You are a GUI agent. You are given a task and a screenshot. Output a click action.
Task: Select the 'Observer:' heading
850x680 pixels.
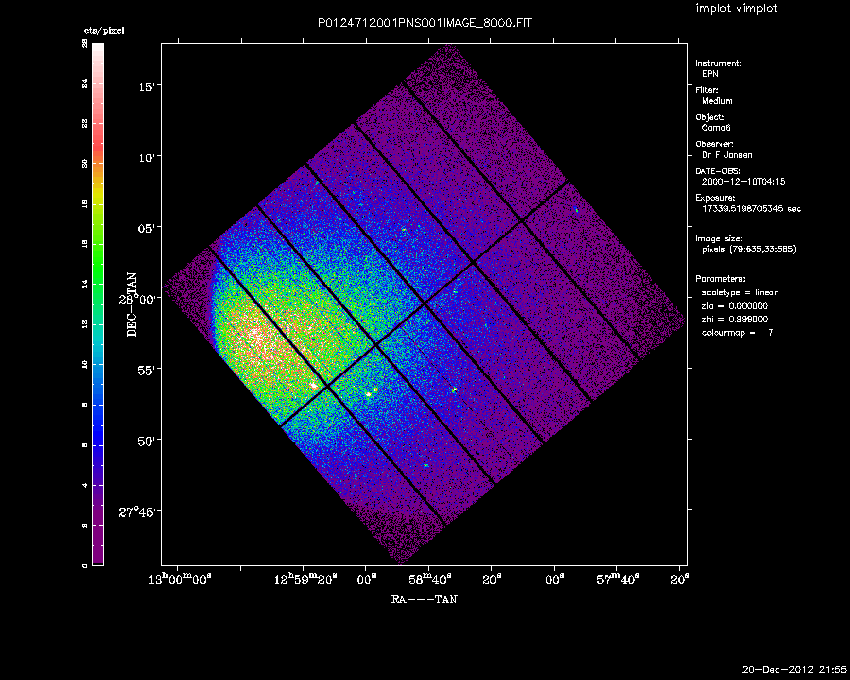(714, 144)
